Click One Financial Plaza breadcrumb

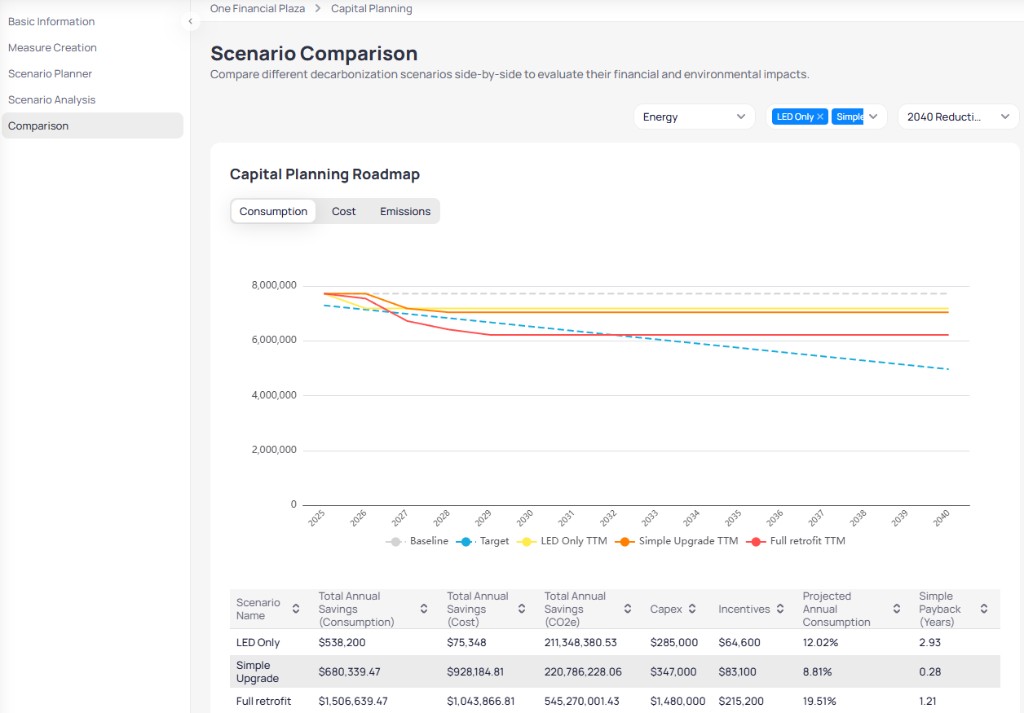click(257, 8)
